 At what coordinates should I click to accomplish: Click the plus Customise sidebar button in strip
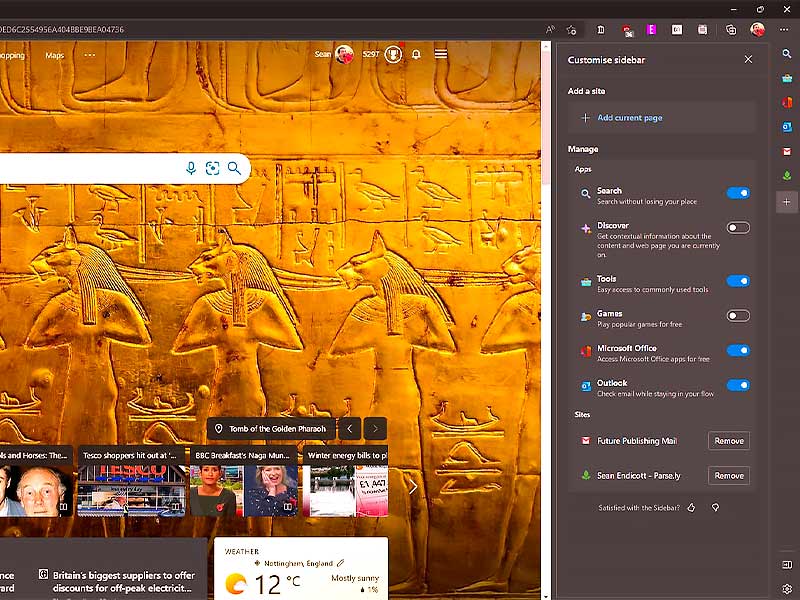(x=787, y=202)
